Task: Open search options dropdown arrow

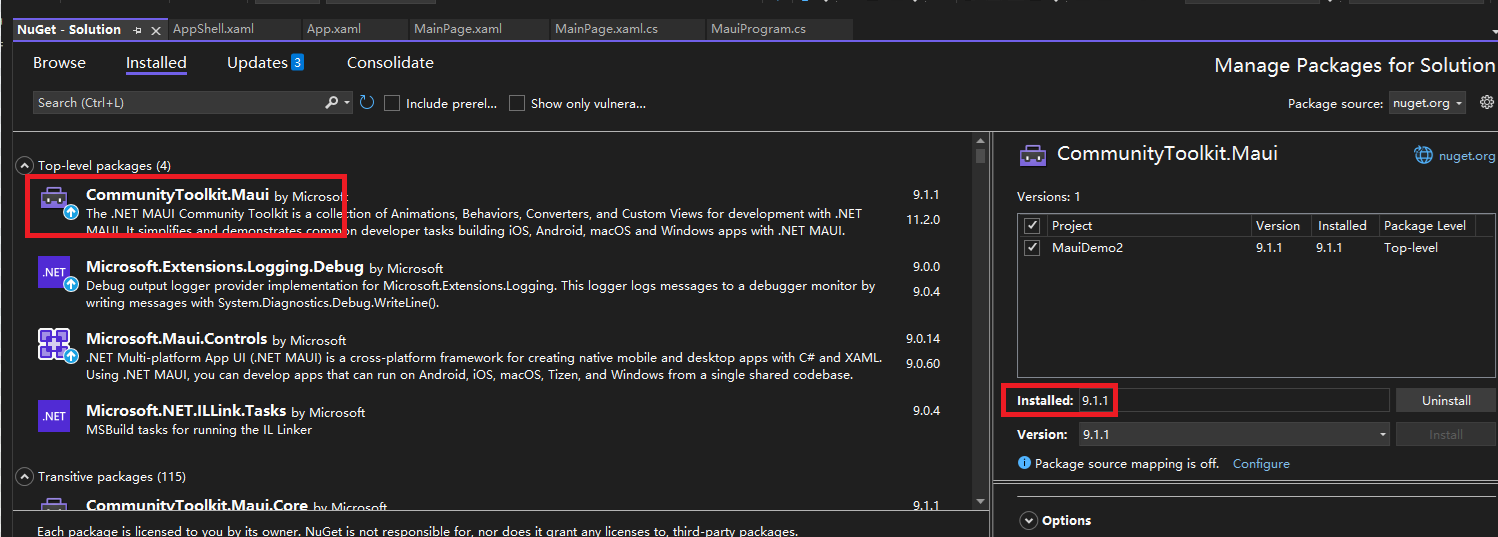Action: coord(347,103)
